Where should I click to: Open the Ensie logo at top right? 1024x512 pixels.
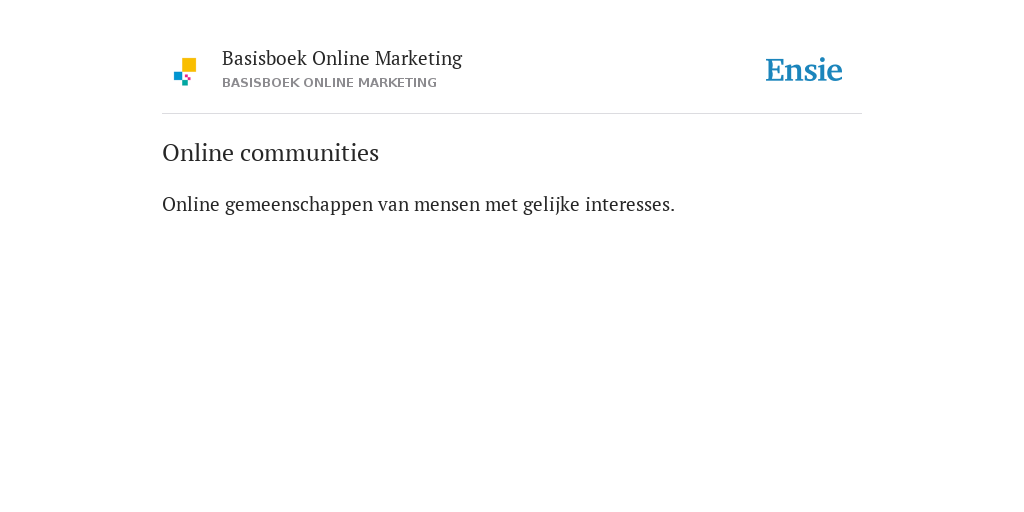(804, 70)
